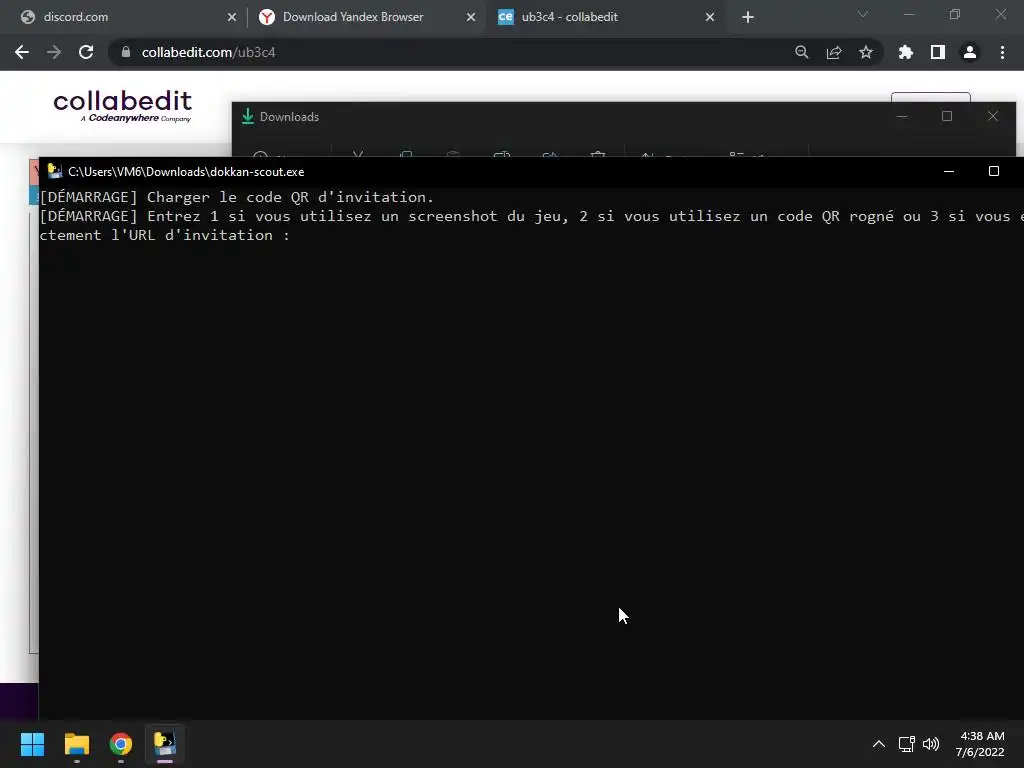Open the tab search chevron
Viewport: 1024px width, 768px height.
pos(863,14)
